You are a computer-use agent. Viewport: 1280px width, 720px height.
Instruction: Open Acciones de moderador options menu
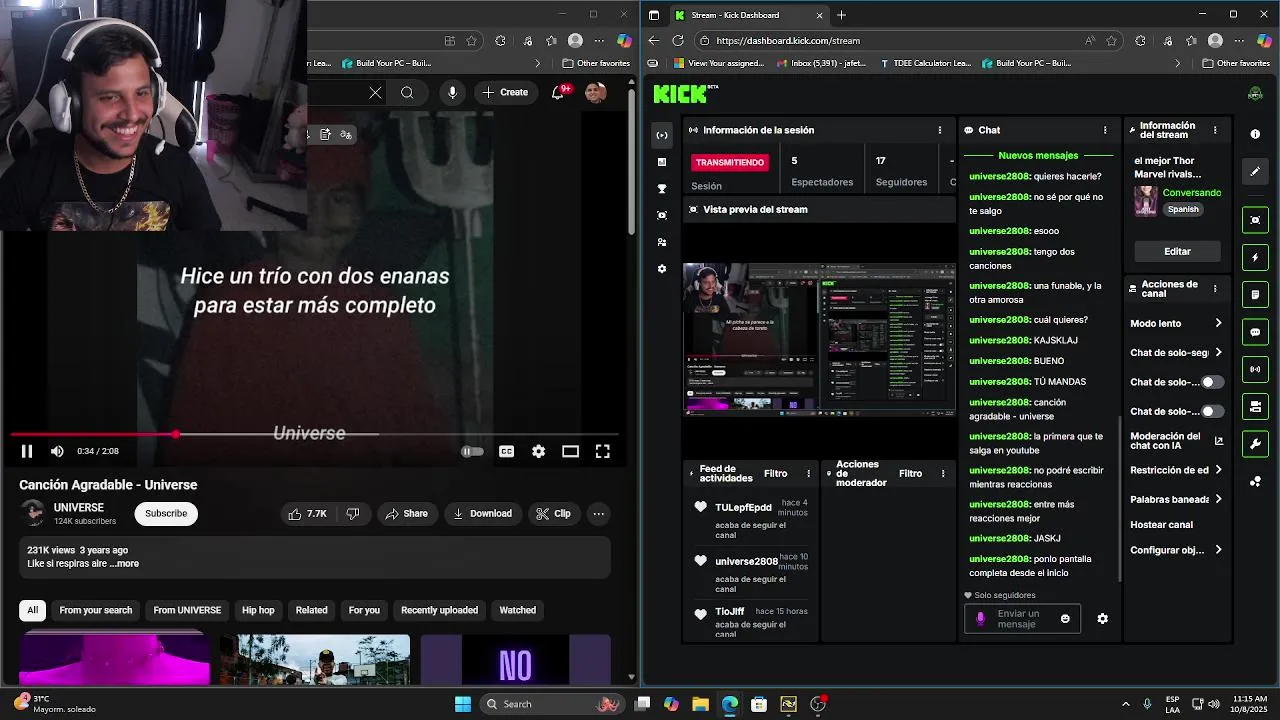pos(942,473)
